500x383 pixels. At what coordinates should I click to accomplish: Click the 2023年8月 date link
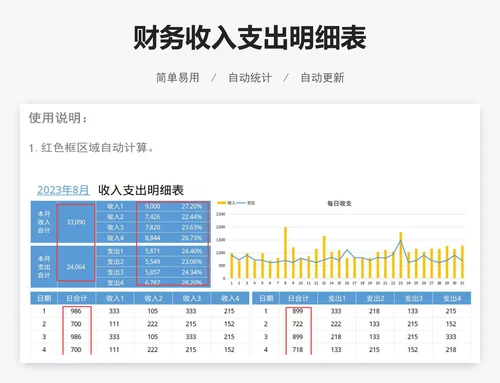tap(63, 190)
